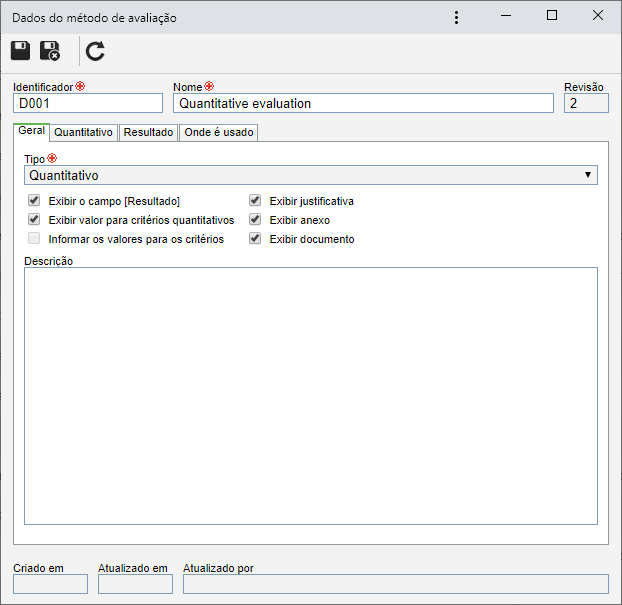This screenshot has width=622, height=605.
Task: Toggle Exibir o campo [Resultado] checkbox
Action: 34,200
